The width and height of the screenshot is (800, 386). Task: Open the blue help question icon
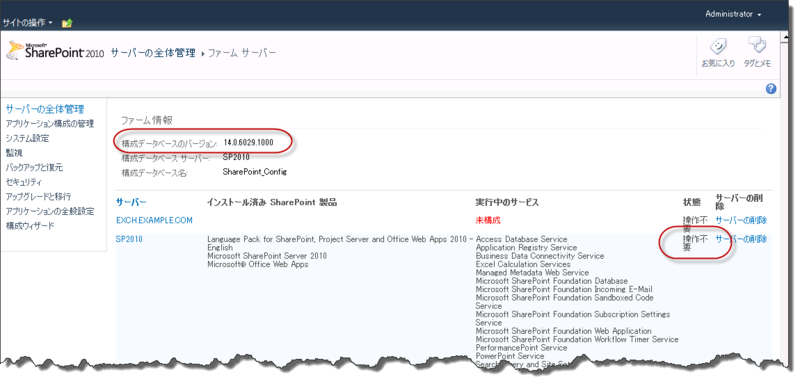tap(770, 89)
